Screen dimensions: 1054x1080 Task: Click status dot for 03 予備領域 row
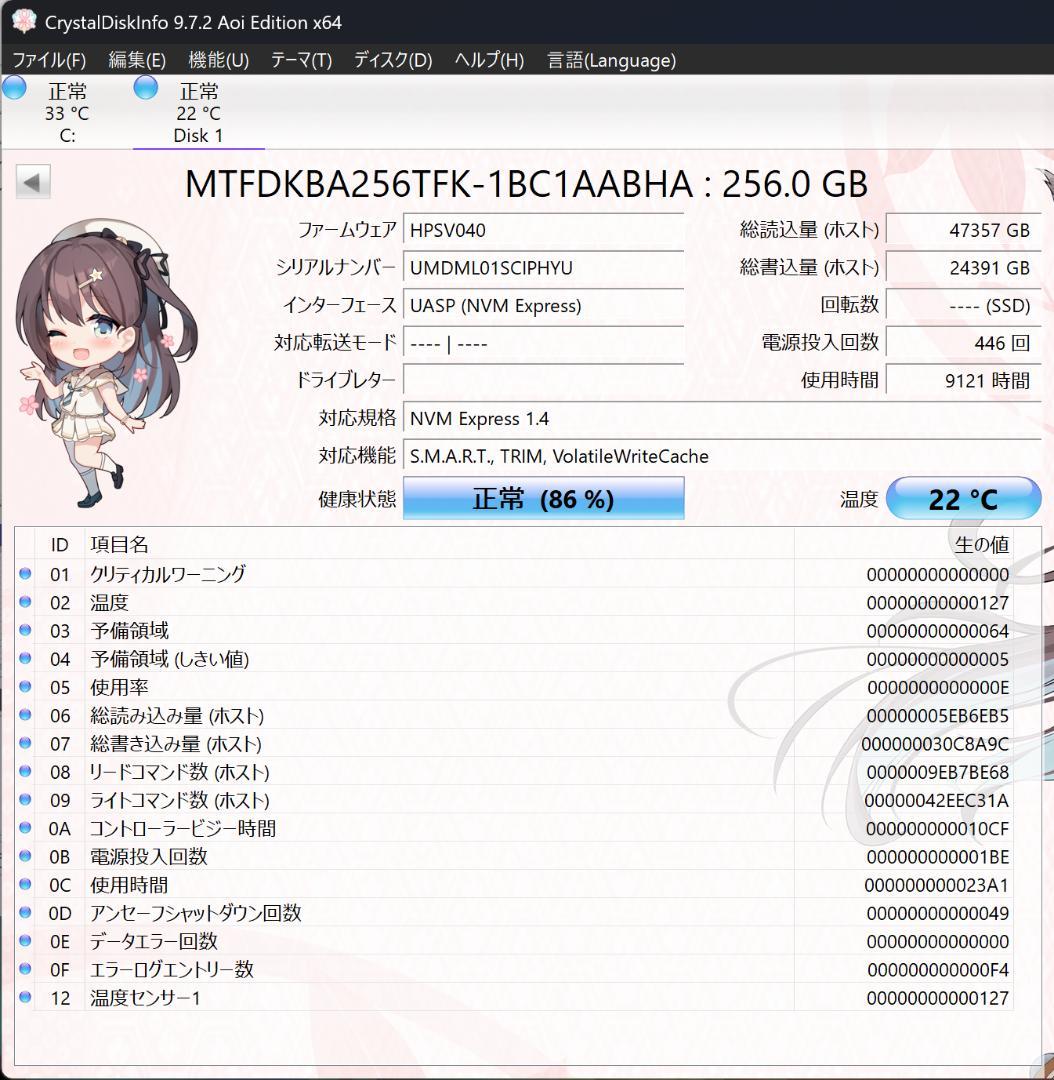(25, 630)
